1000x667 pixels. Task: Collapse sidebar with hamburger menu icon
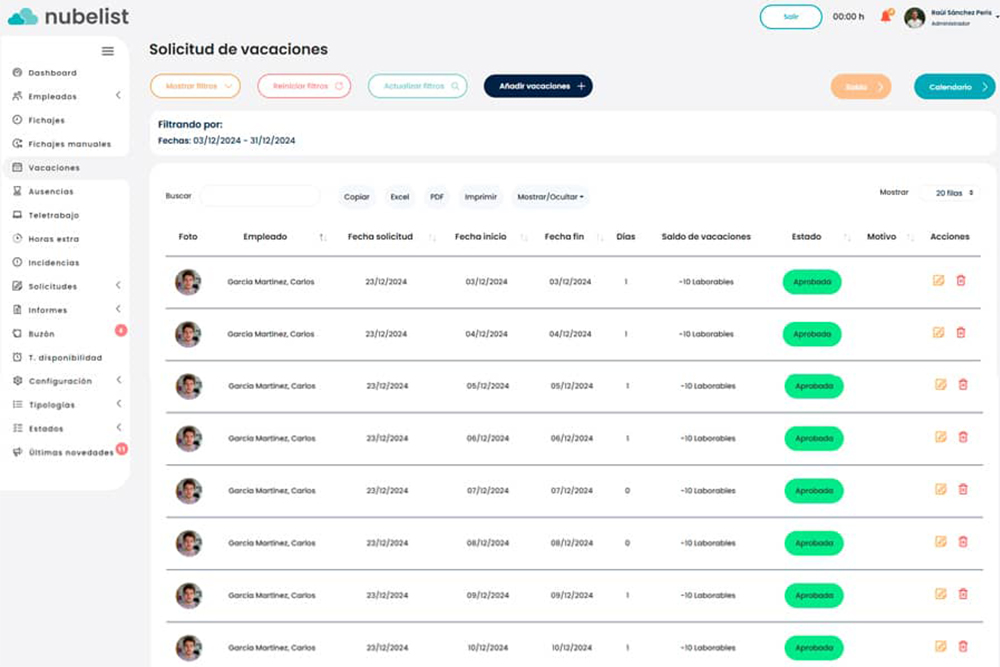tap(108, 51)
